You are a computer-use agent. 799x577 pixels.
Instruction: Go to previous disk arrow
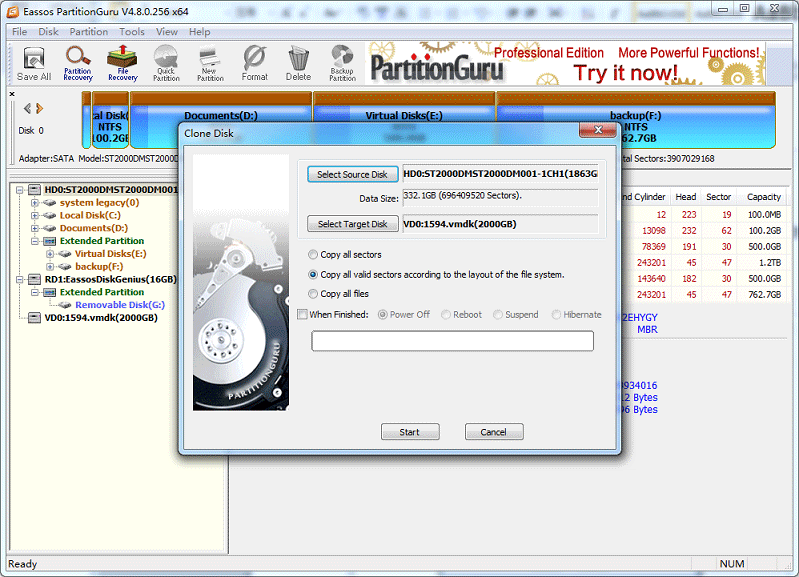[27, 108]
